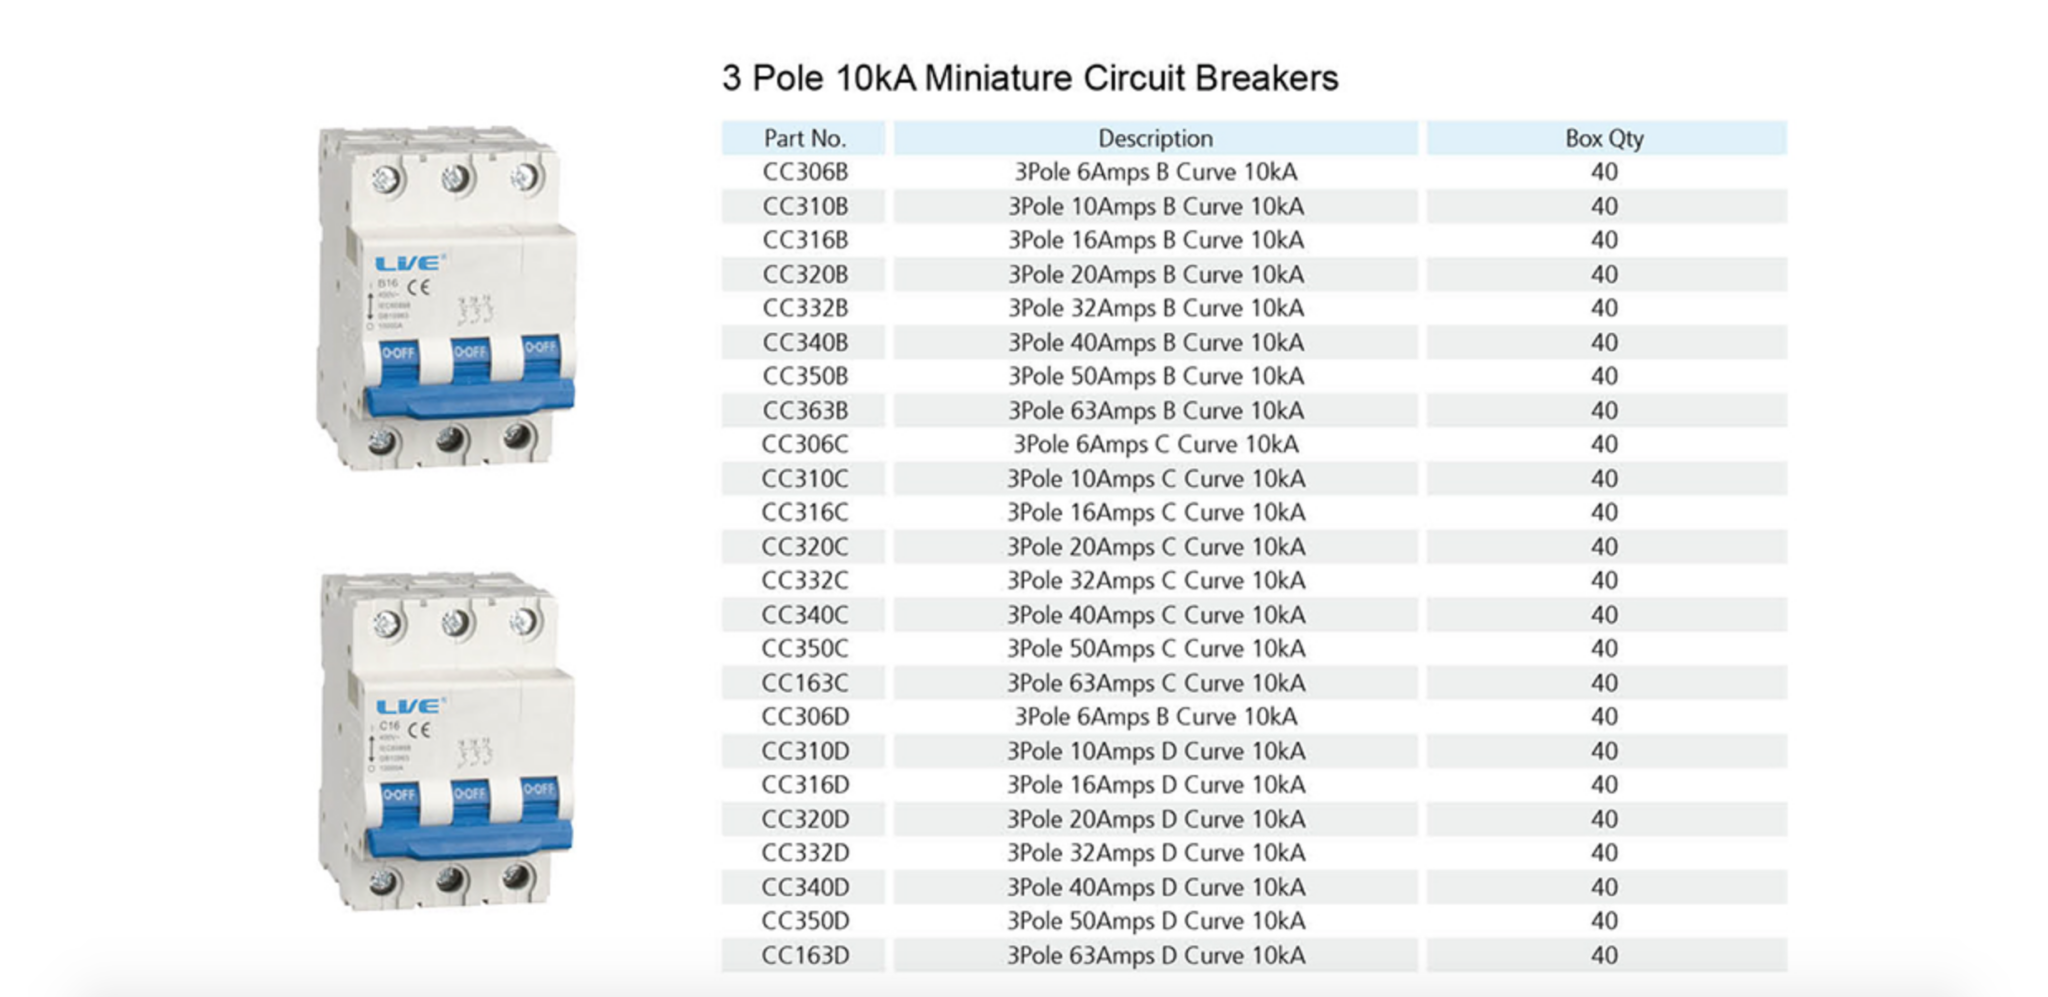Click the CE mark on top breaker
The height and width of the screenshot is (997, 2048).
click(419, 287)
